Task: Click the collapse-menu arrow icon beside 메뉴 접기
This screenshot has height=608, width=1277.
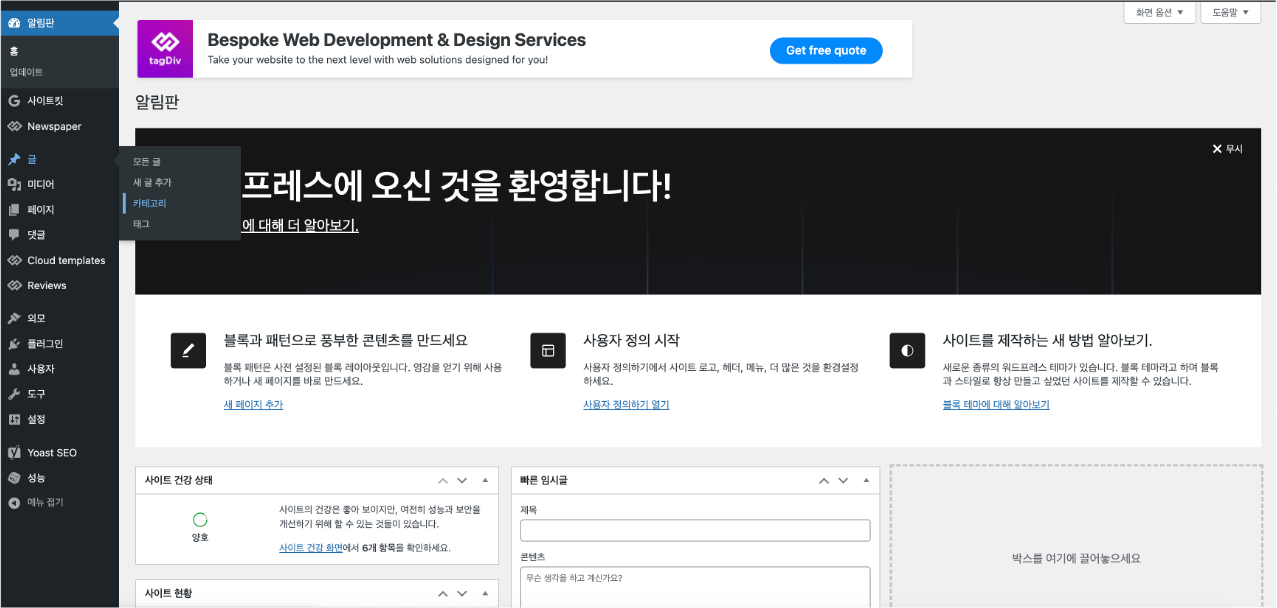Action: (14, 503)
